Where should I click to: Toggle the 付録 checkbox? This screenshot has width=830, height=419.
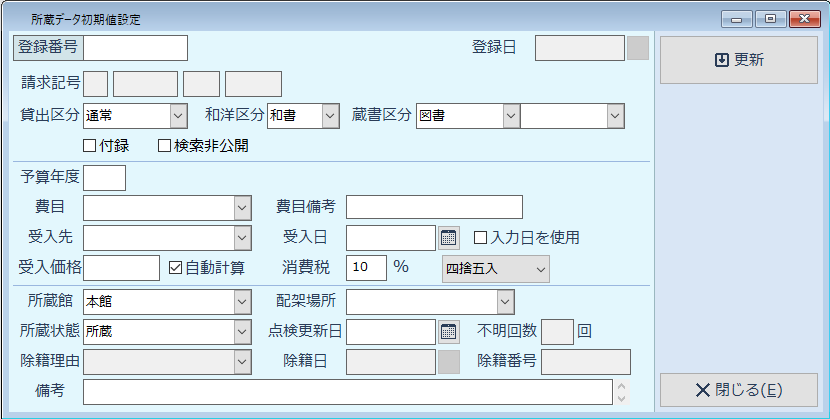(89, 146)
